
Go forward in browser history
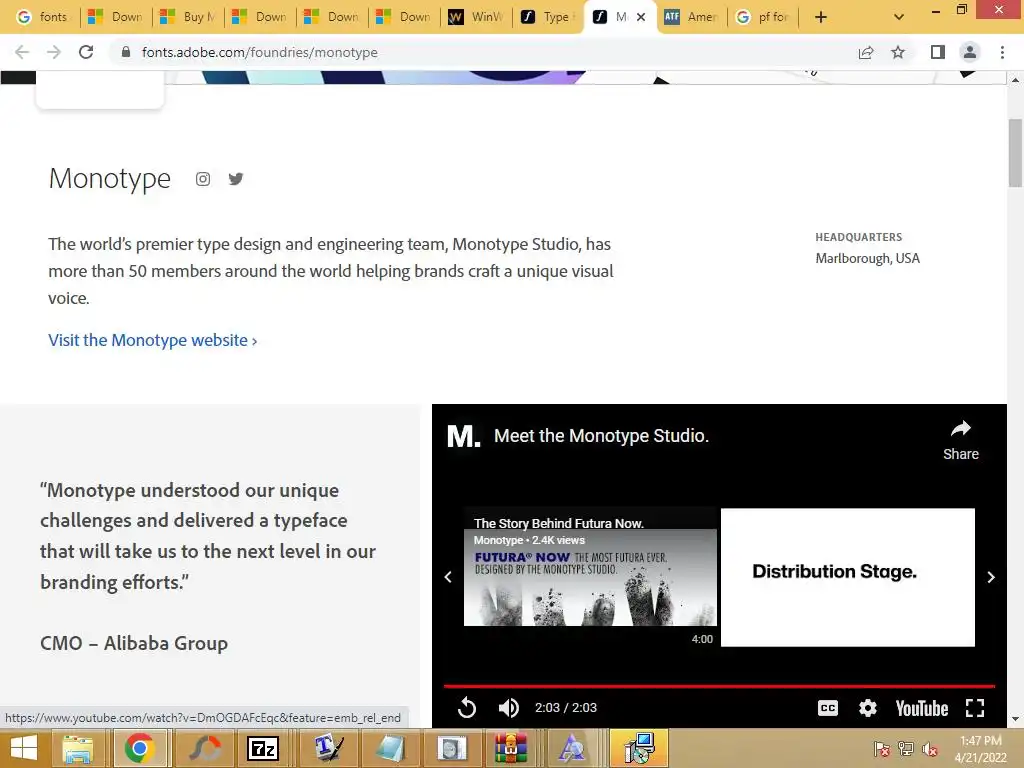pyautogui.click(x=54, y=52)
